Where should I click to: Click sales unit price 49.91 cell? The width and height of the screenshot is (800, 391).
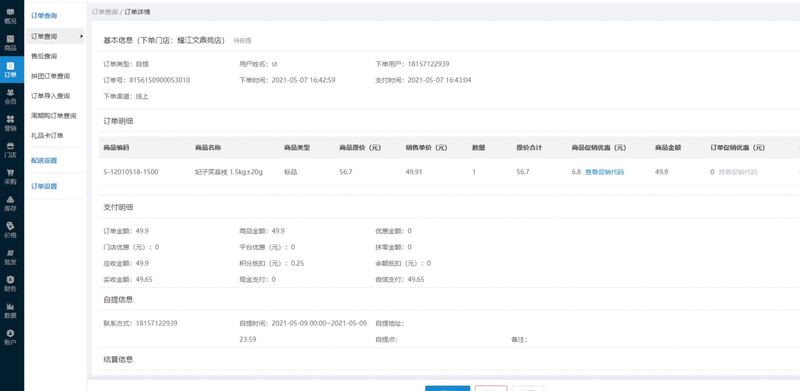click(x=414, y=172)
